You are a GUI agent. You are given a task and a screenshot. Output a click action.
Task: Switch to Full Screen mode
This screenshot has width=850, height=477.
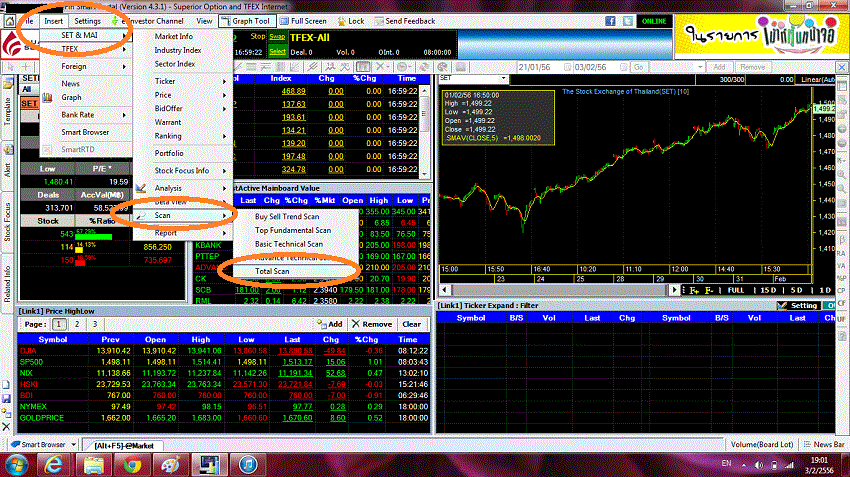[x=303, y=21]
